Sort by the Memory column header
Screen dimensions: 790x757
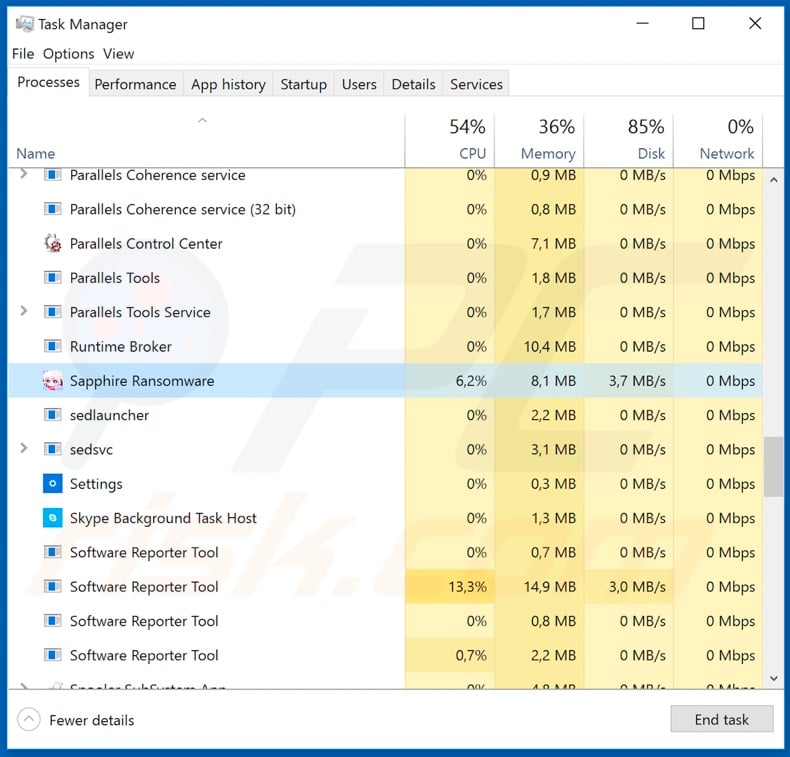pyautogui.click(x=539, y=140)
